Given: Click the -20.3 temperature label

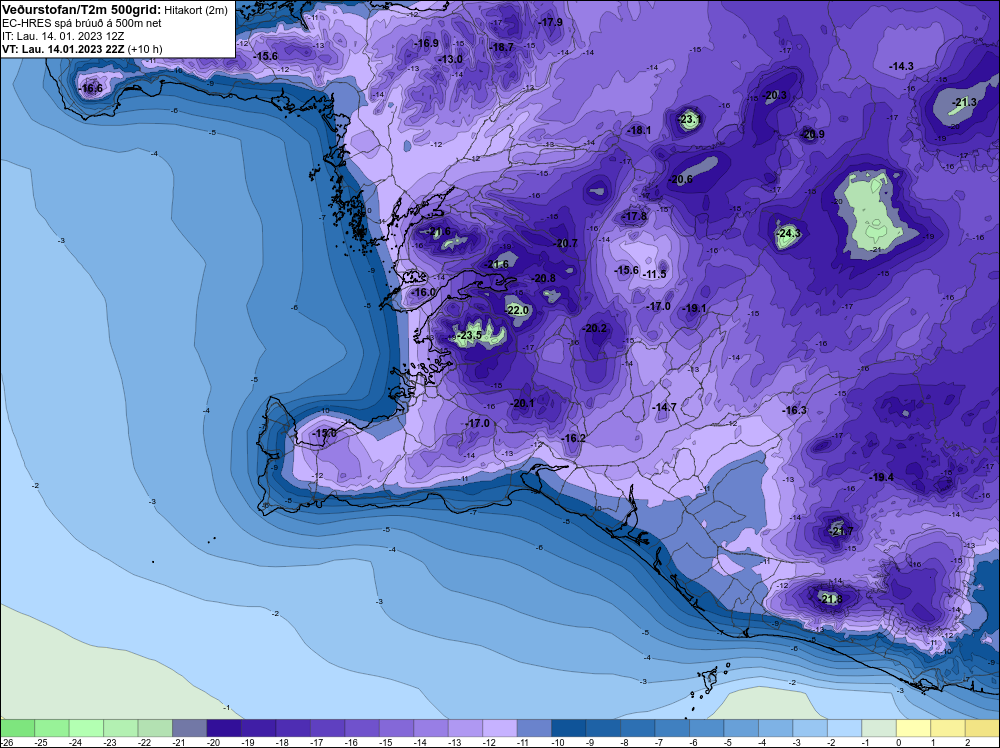Looking at the screenshot, I should [775, 96].
